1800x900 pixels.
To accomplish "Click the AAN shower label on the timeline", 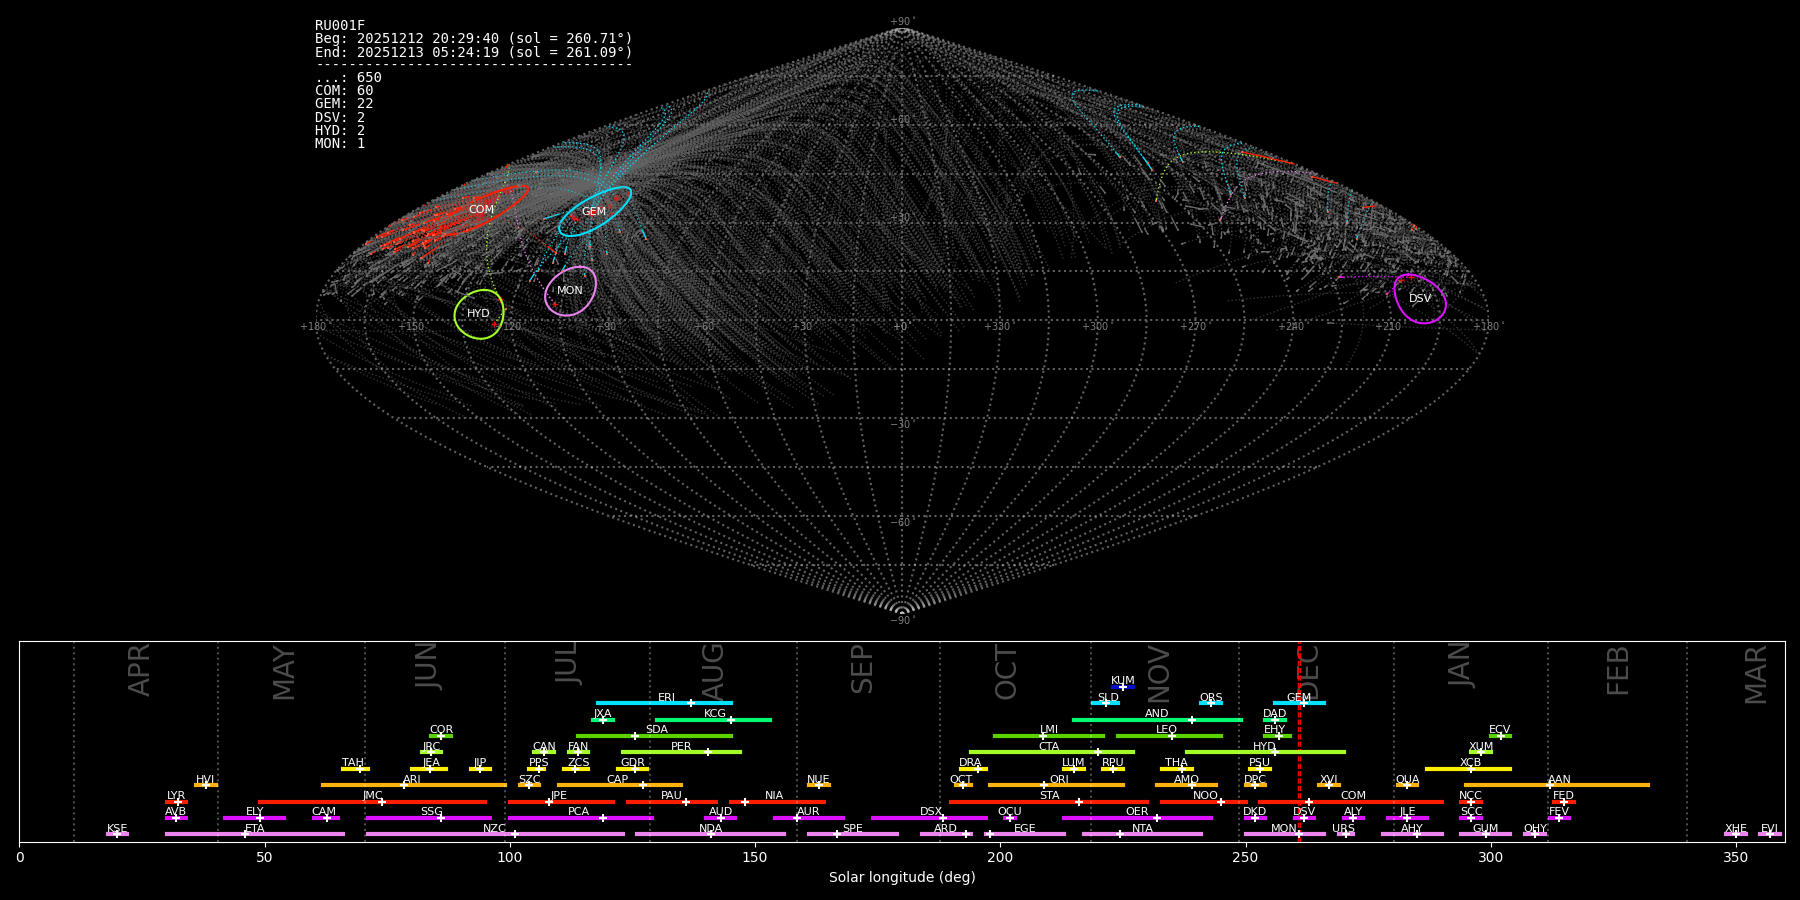I will click(x=1559, y=780).
